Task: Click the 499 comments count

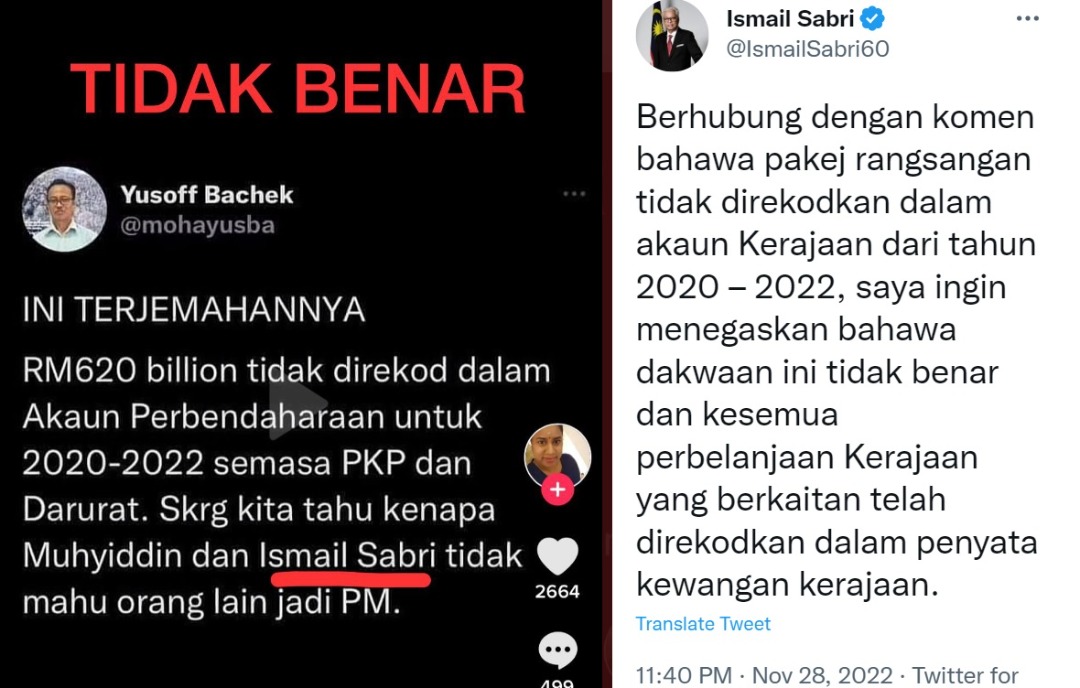Action: pyautogui.click(x=557, y=683)
